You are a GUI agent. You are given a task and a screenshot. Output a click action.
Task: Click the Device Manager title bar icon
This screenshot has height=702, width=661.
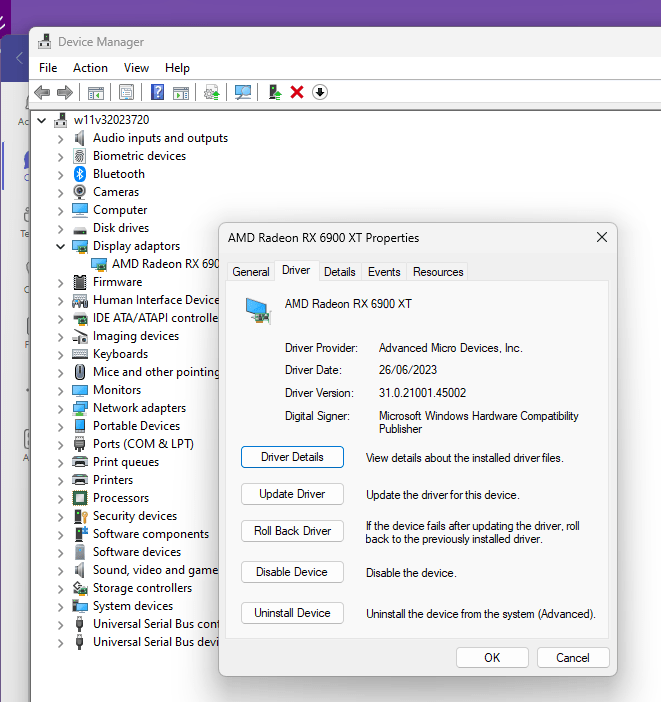pyautogui.click(x=44, y=42)
